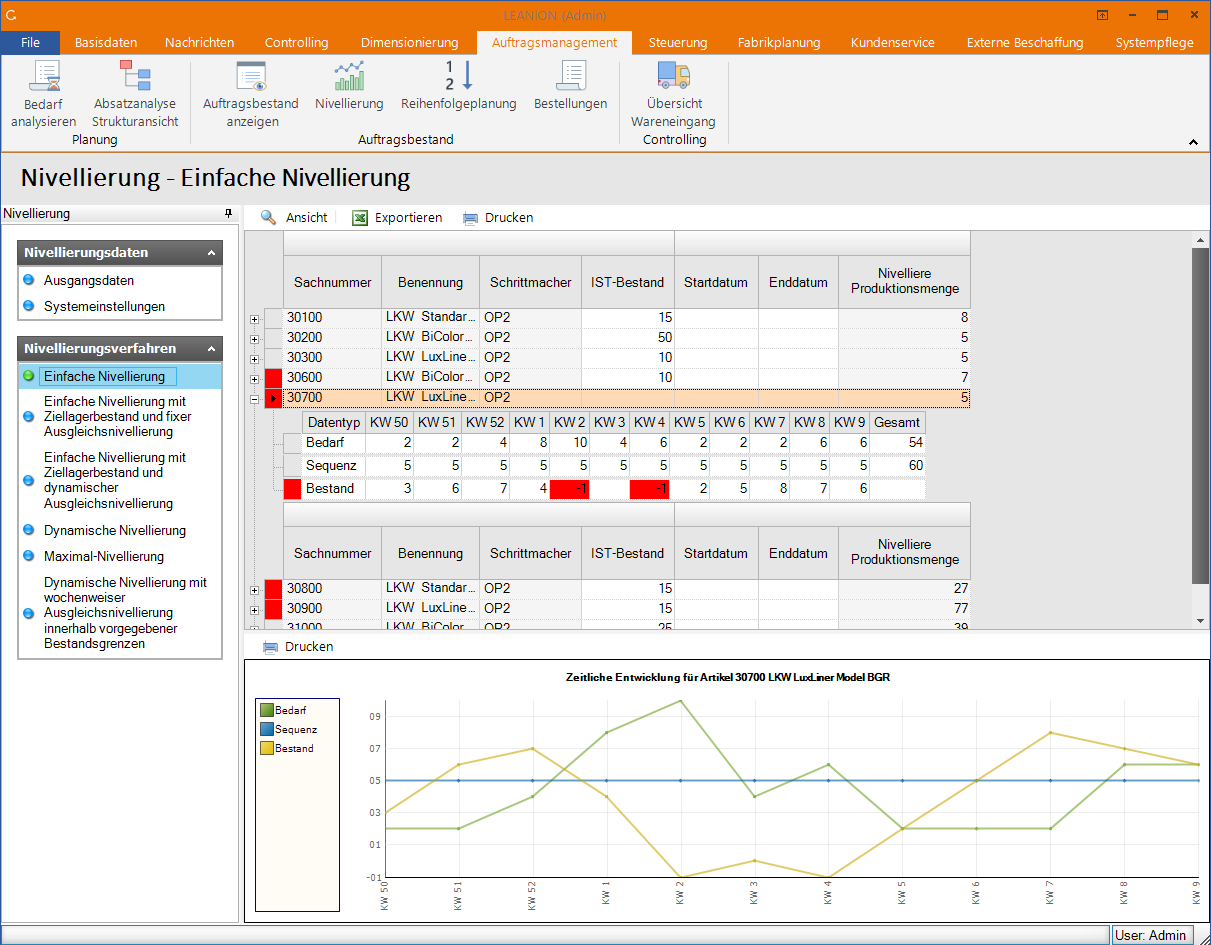Switch to the Controlling tab
Screen dimensions: 1211x945
(296, 42)
